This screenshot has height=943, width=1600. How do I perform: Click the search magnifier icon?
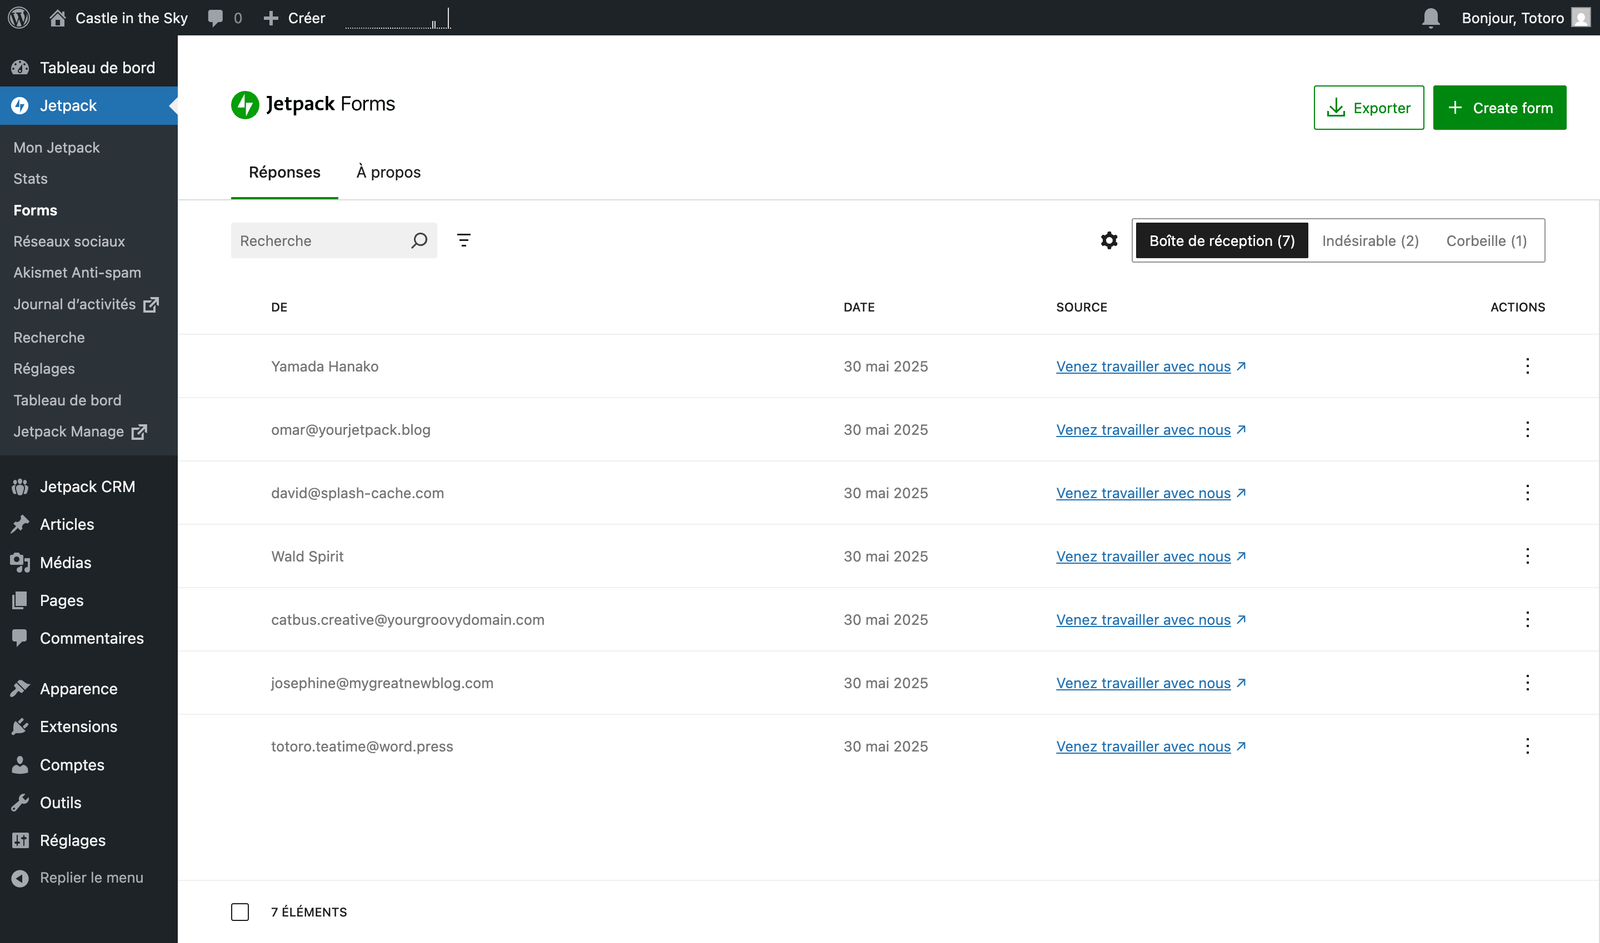(419, 240)
